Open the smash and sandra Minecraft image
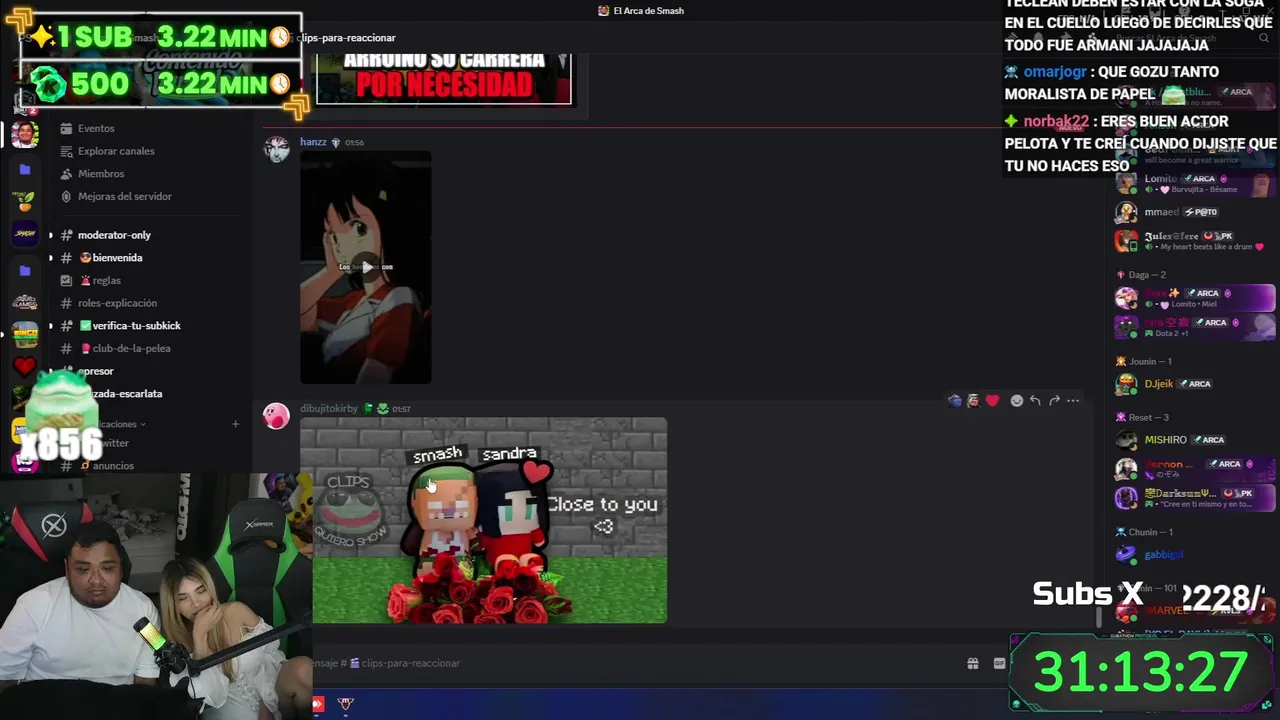 tap(483, 520)
